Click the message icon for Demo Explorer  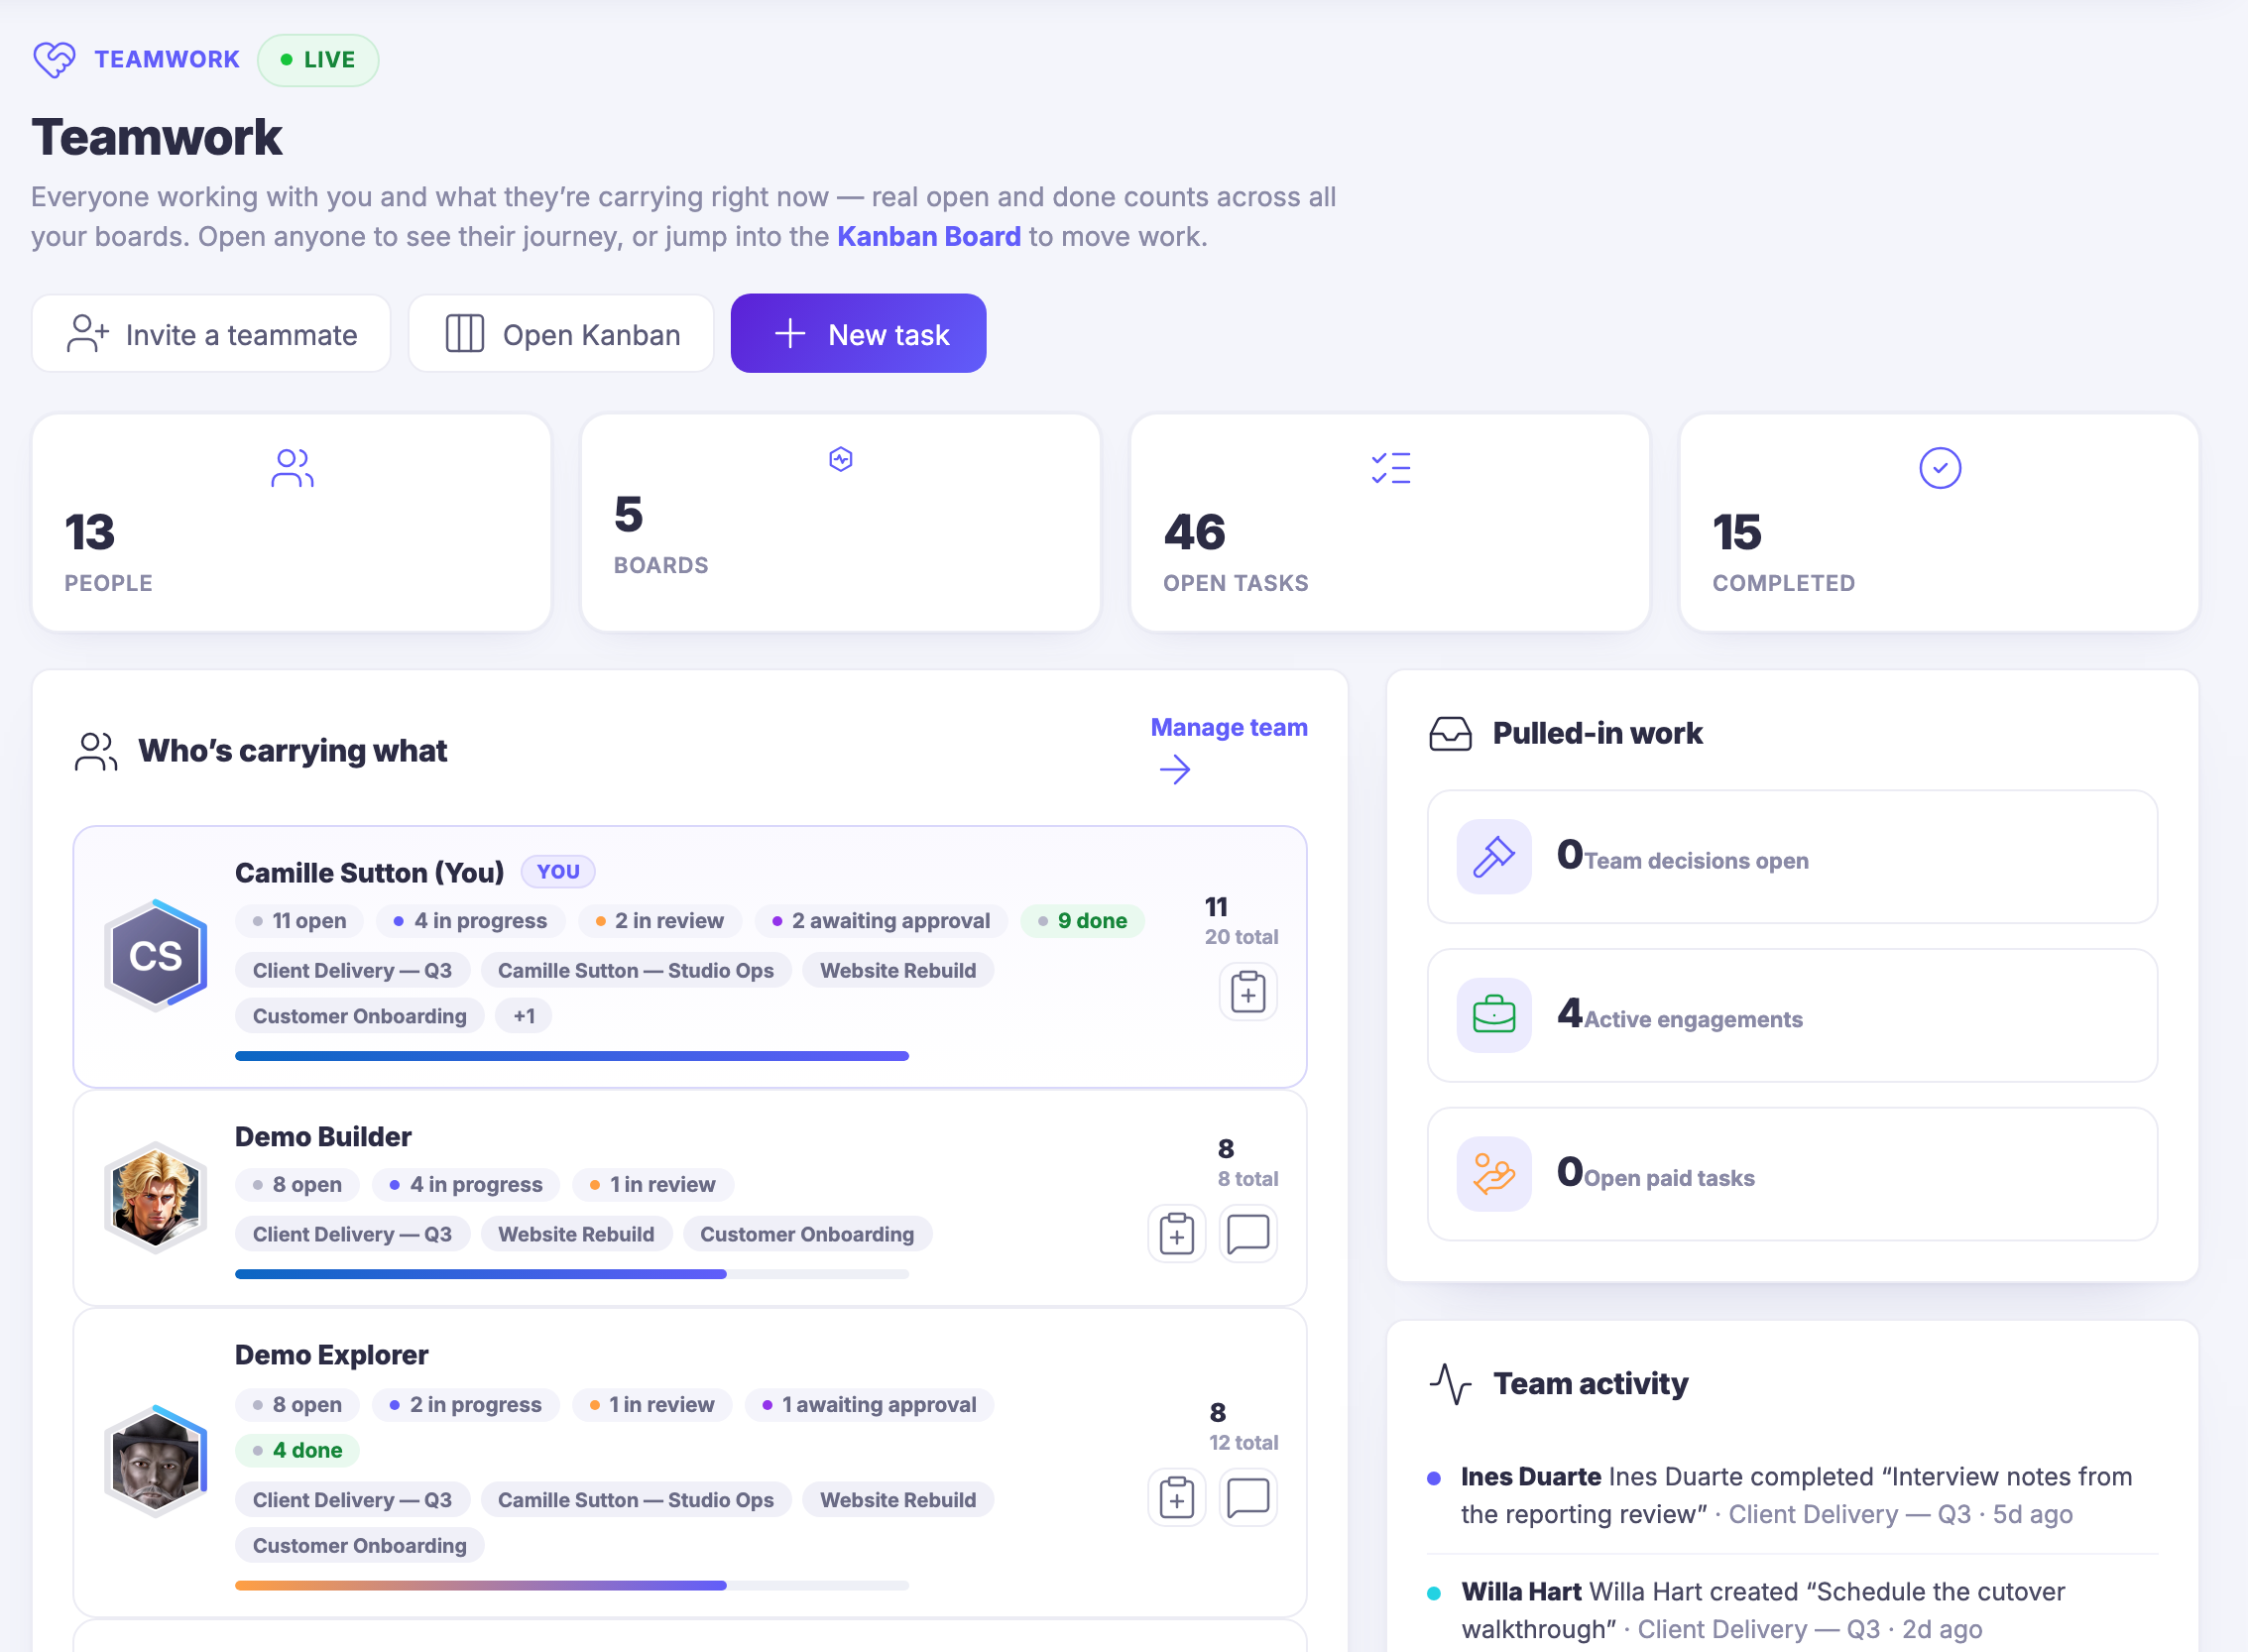(x=1247, y=1498)
